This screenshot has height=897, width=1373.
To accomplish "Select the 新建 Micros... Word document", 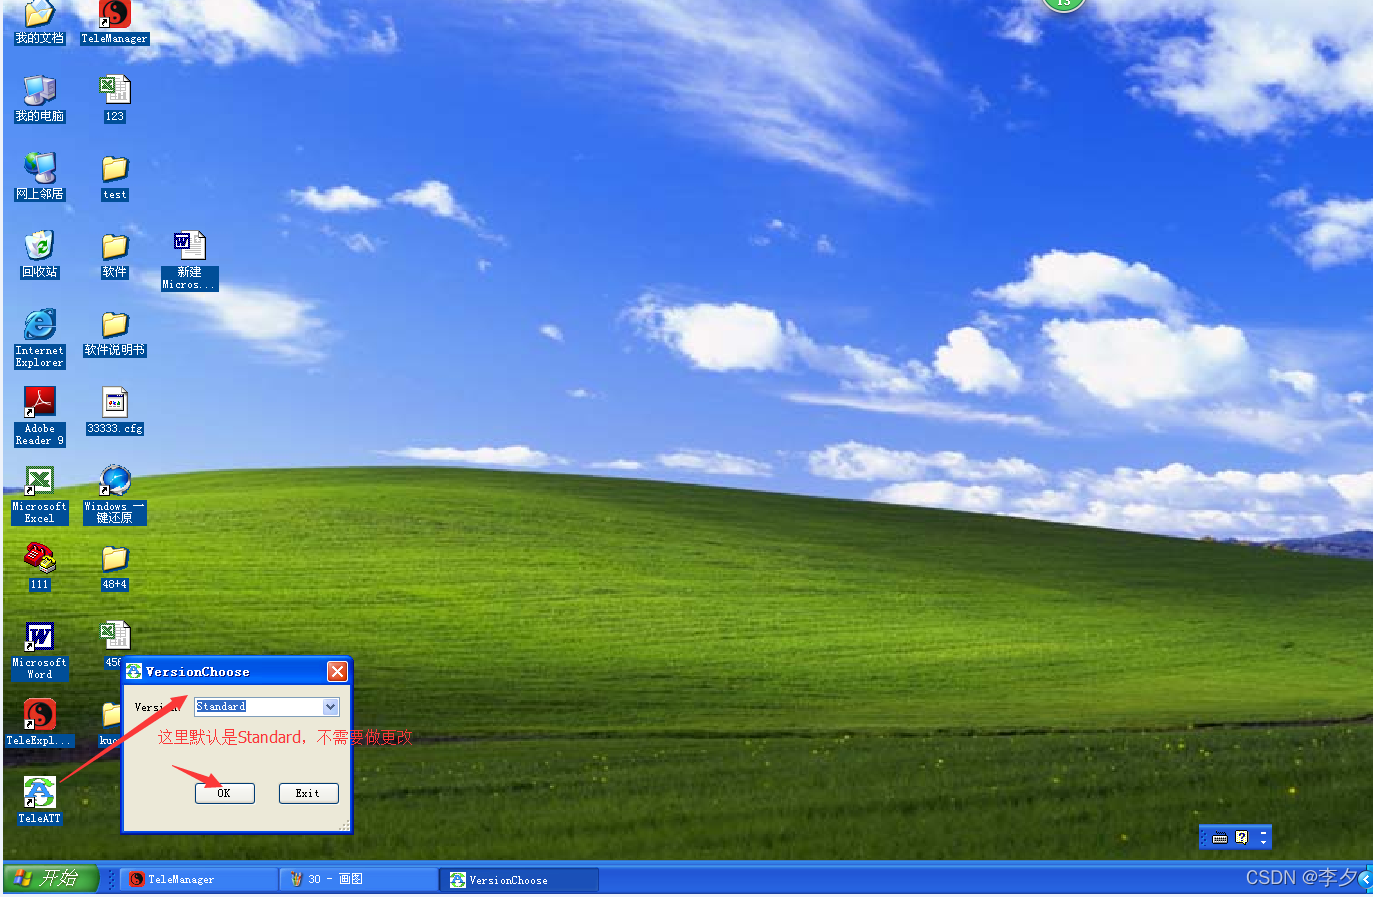I will (x=189, y=260).
